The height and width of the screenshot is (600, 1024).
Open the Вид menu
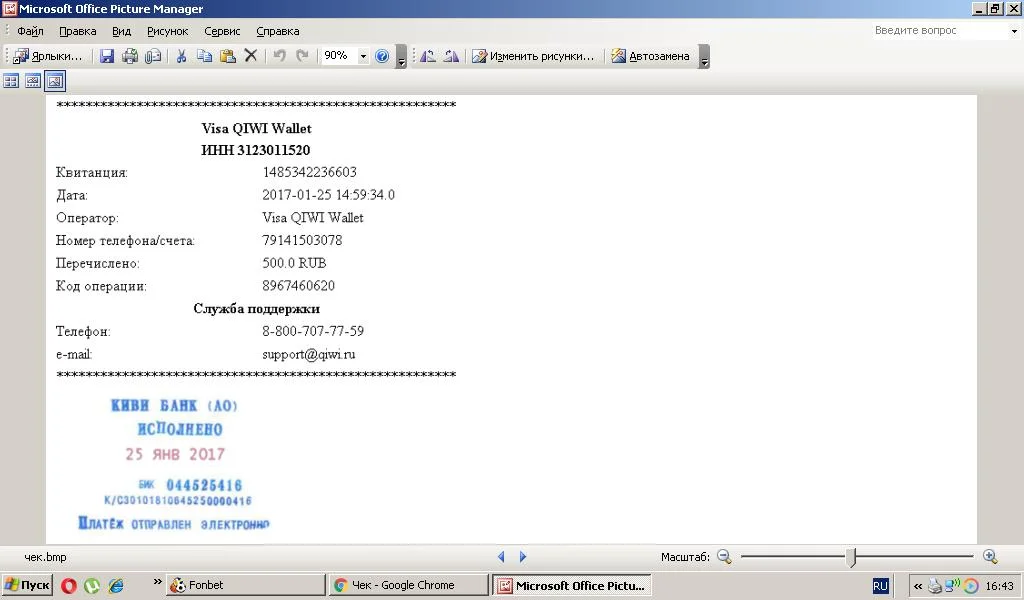121,31
